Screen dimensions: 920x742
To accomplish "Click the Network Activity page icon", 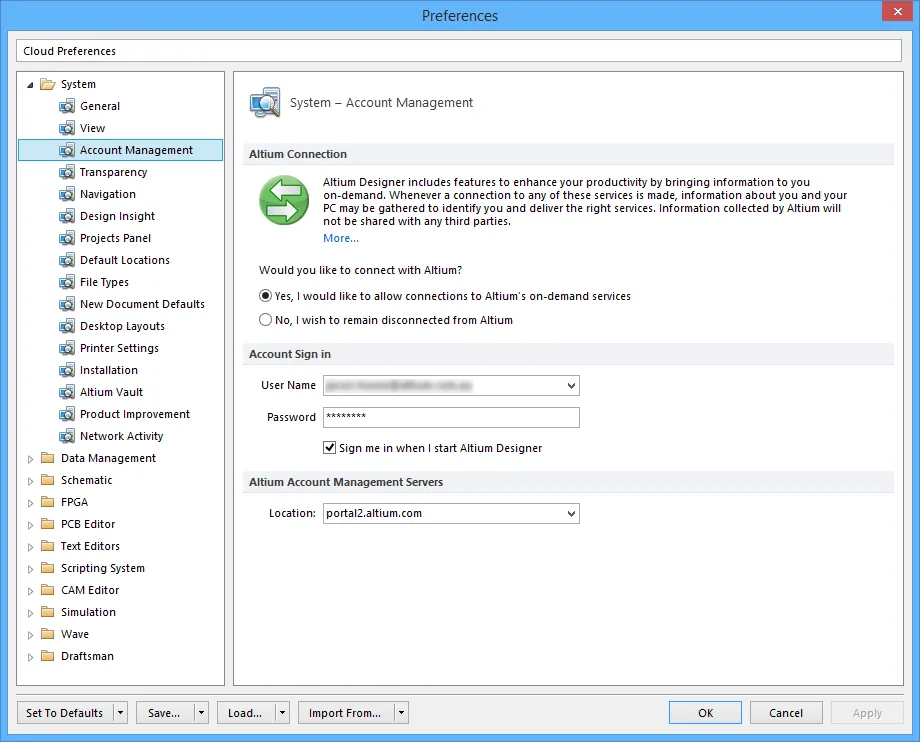I will point(67,436).
